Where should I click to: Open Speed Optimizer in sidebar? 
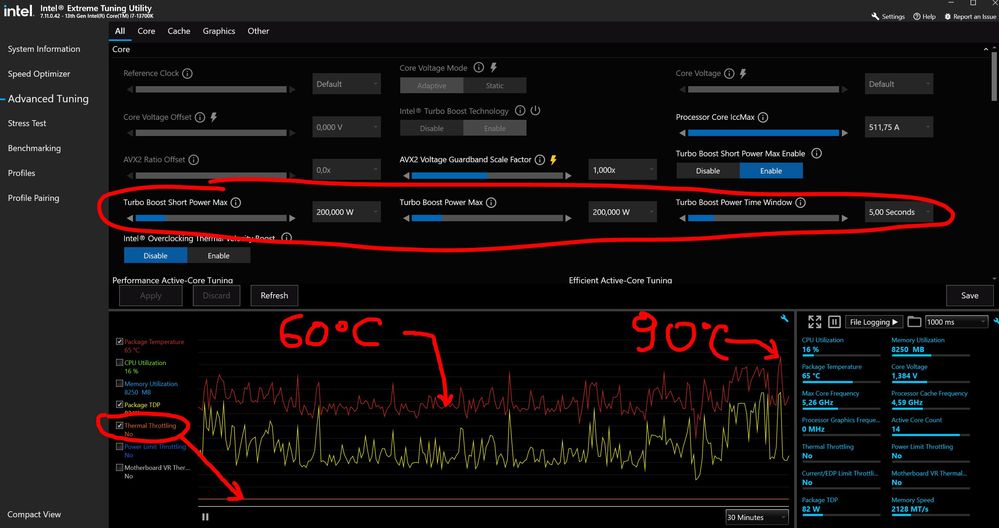39,74
